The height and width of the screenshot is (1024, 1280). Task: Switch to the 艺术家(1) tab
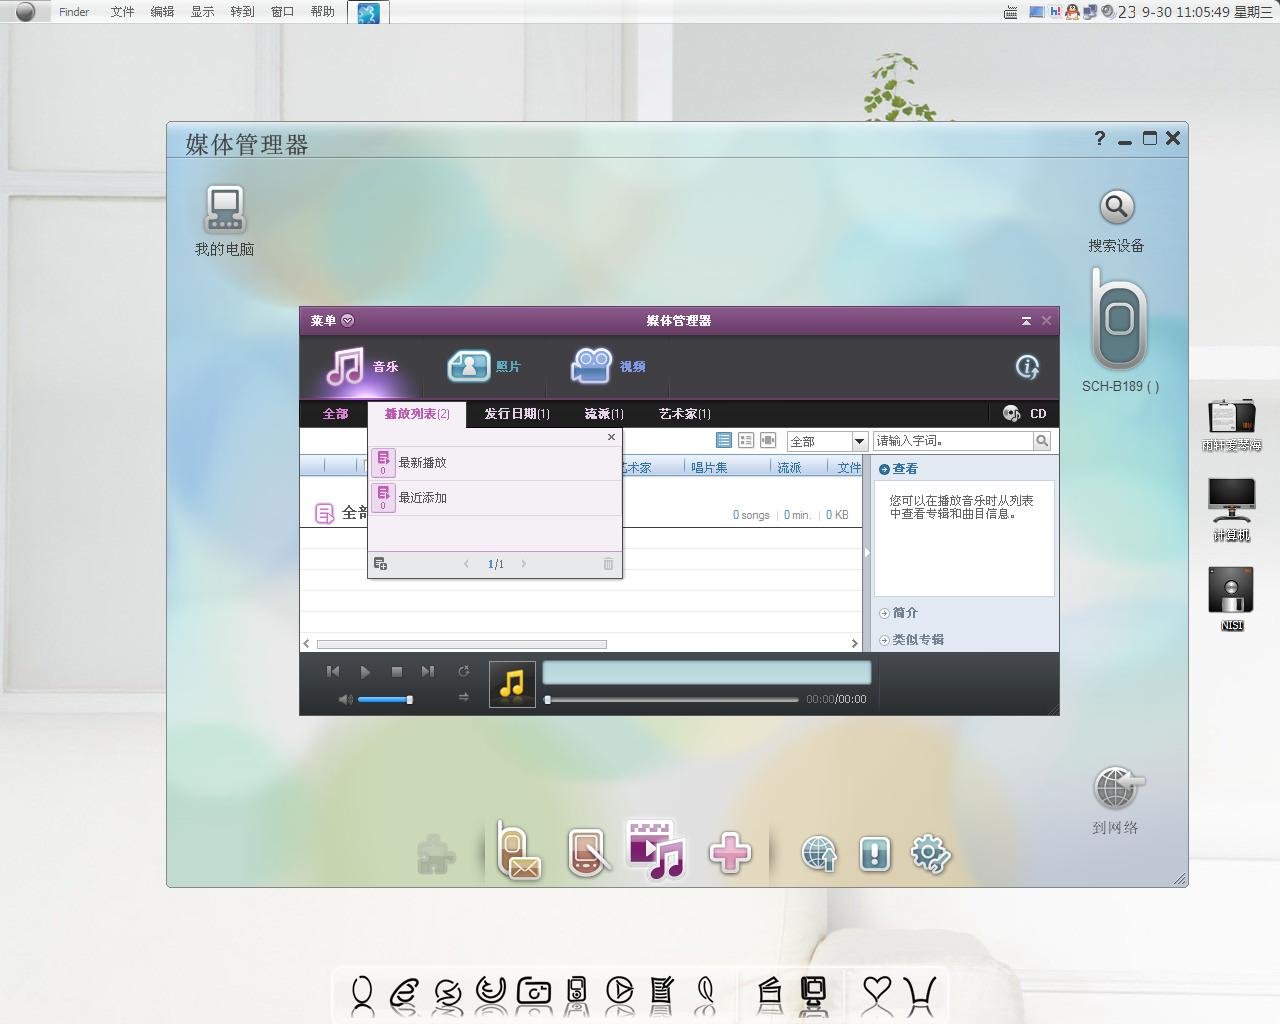click(x=684, y=414)
